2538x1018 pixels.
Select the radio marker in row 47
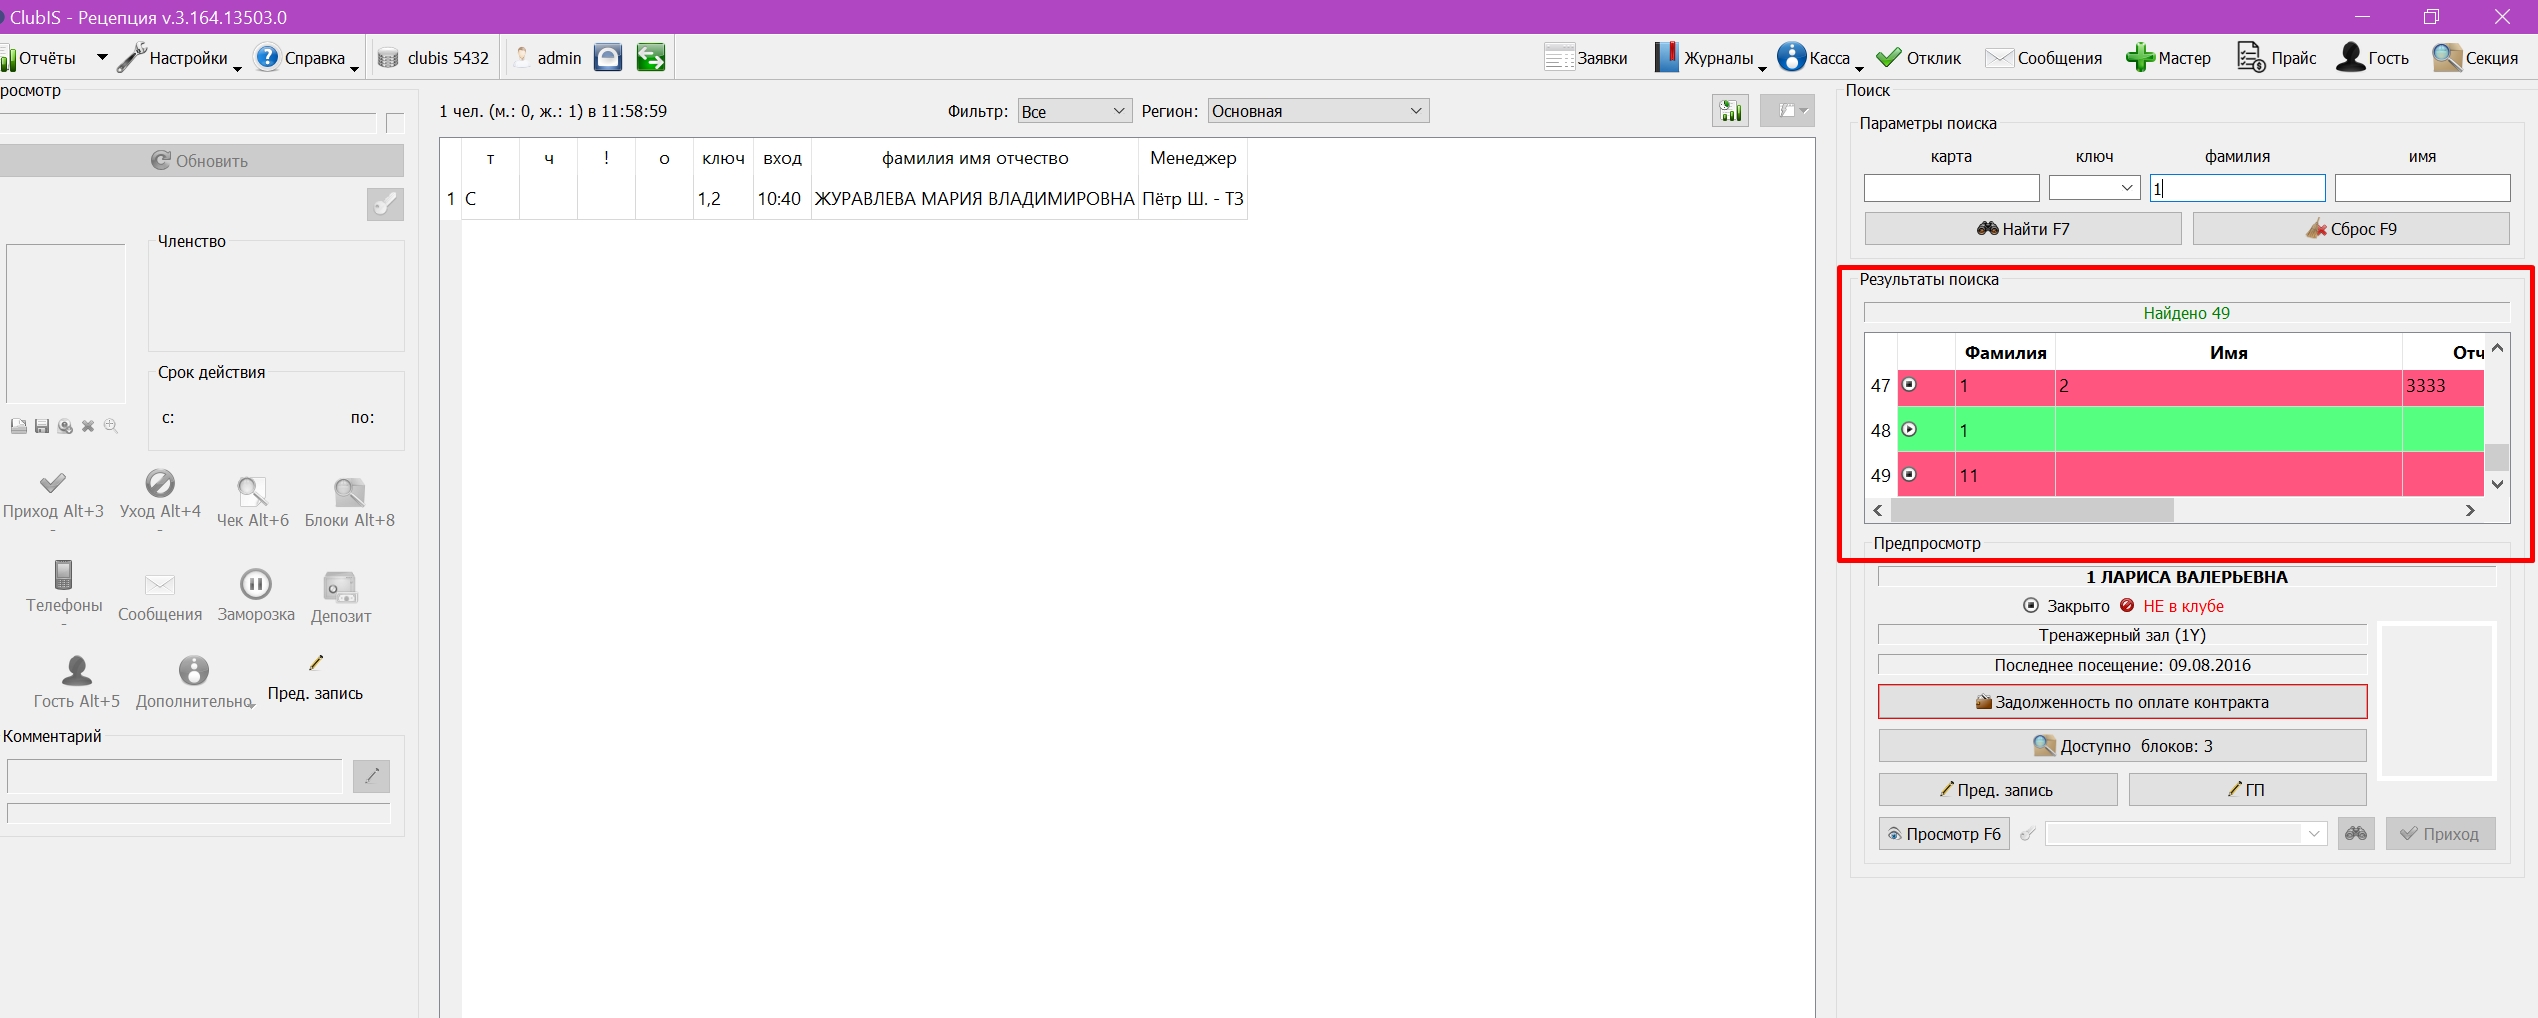coord(1909,385)
